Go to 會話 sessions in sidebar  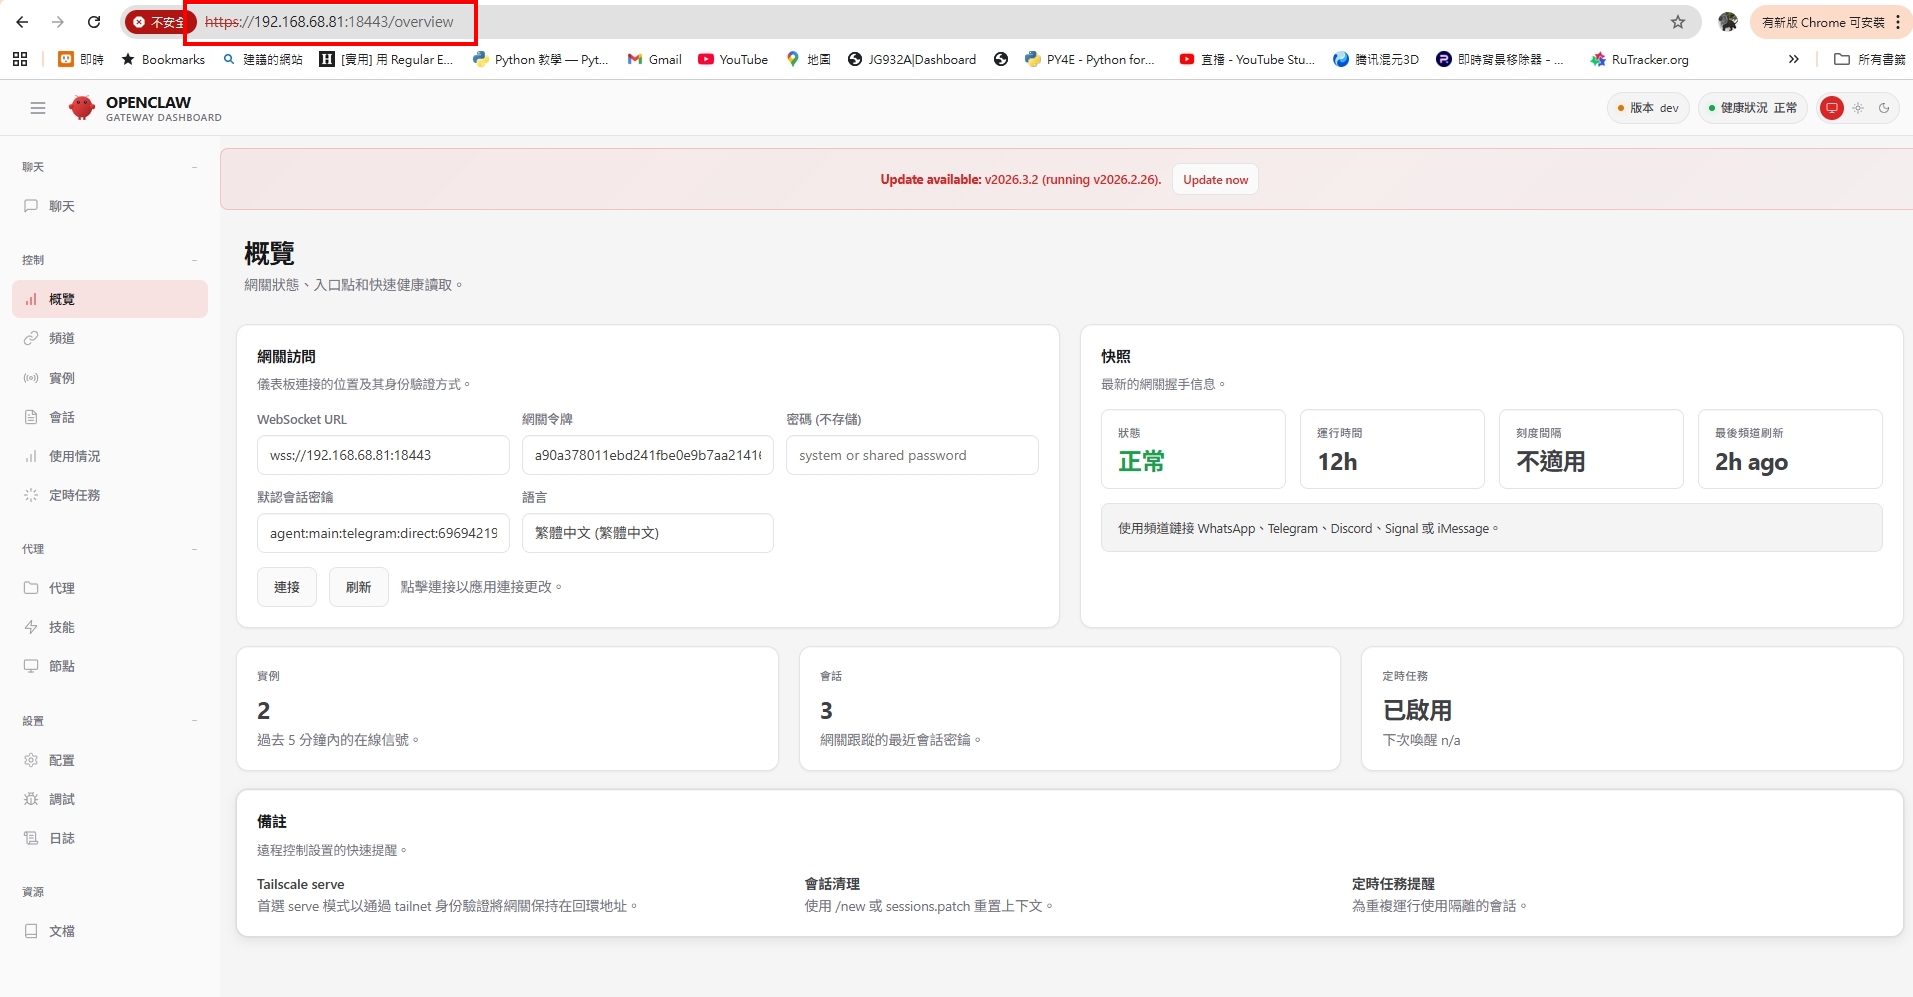click(62, 417)
